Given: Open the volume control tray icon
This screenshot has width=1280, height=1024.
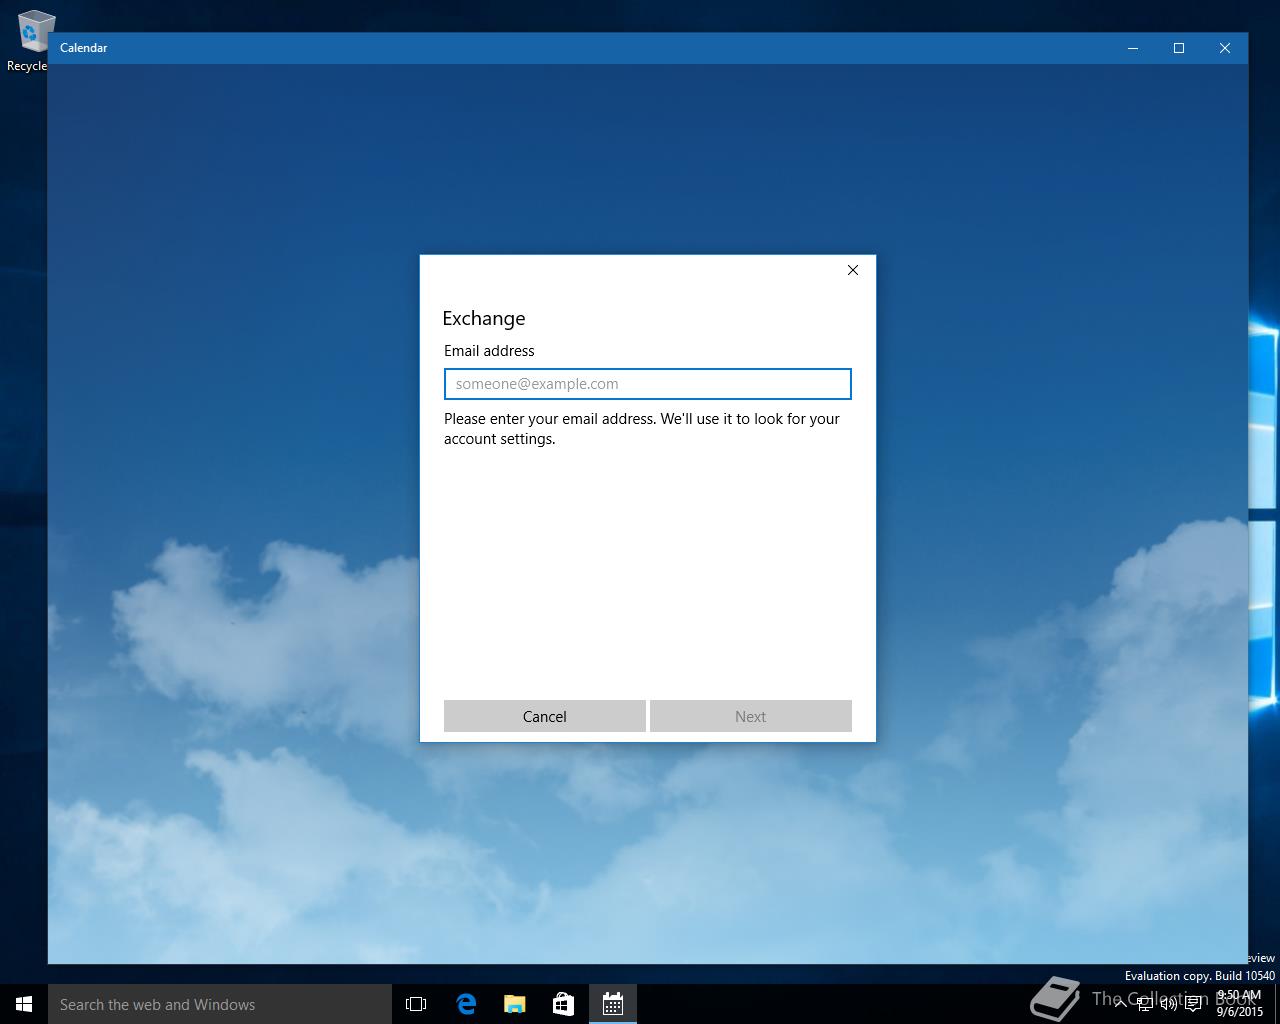Looking at the screenshot, I should click(1169, 1004).
